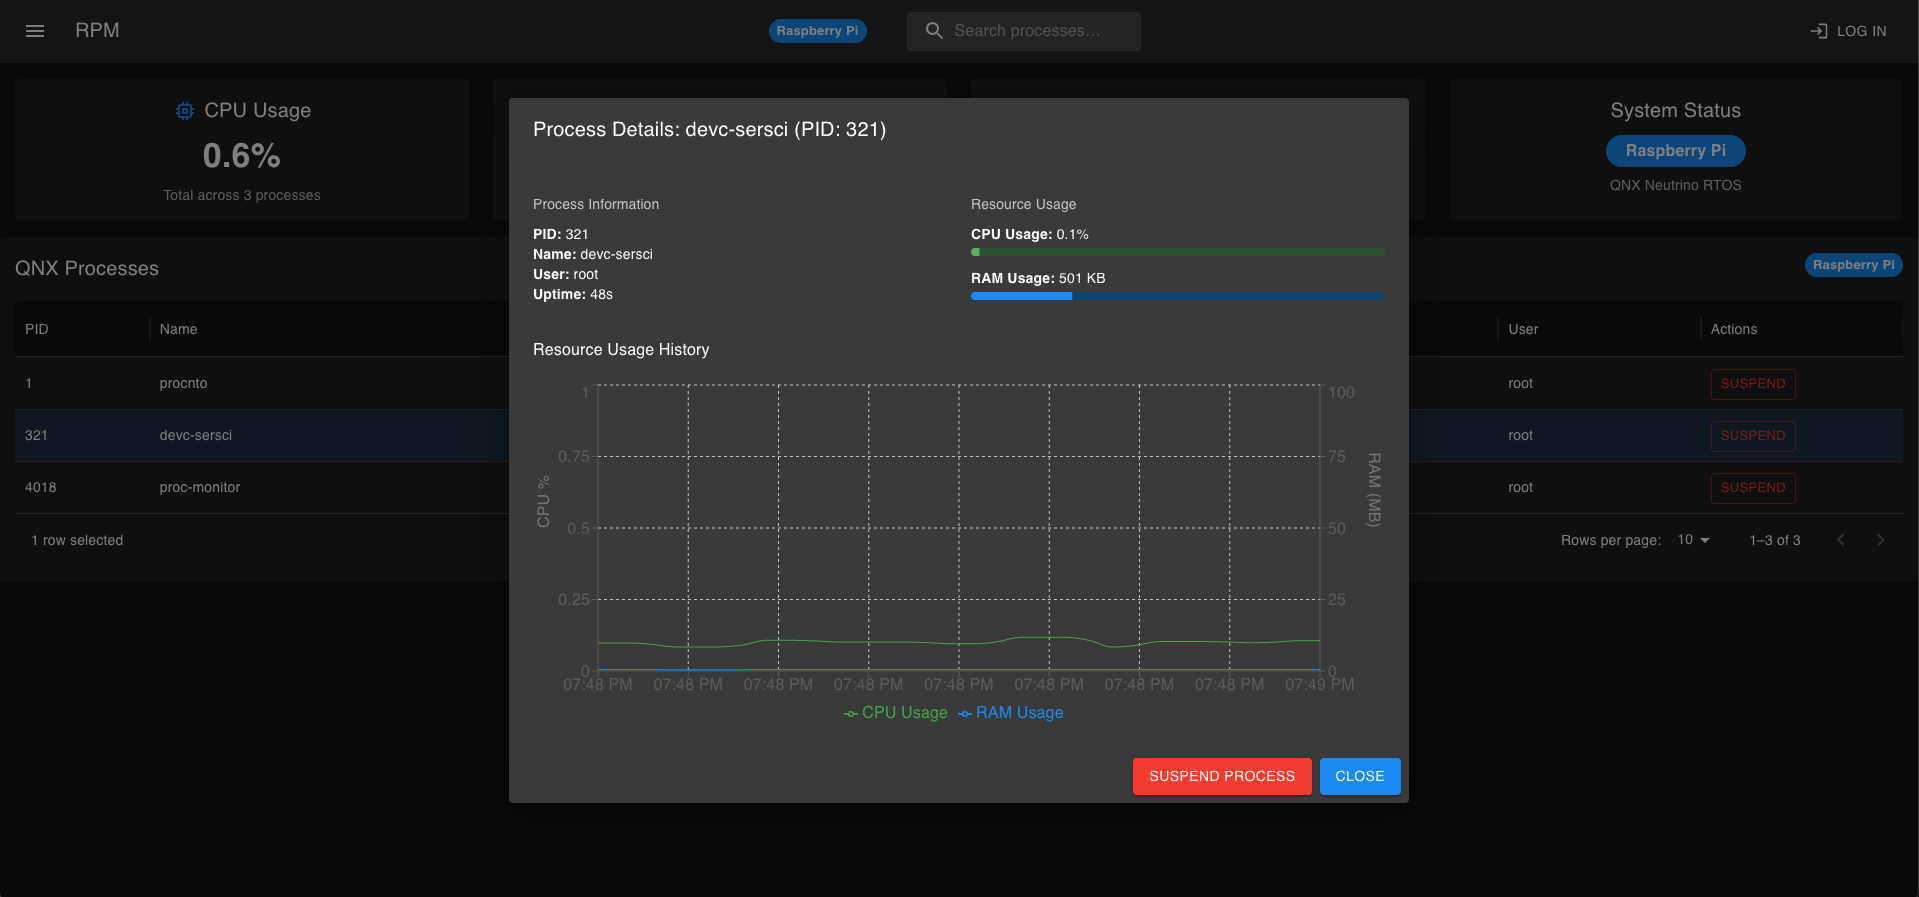This screenshot has height=897, width=1919.
Task: Click System Status Raspberry Pi badge
Action: click(x=1675, y=151)
